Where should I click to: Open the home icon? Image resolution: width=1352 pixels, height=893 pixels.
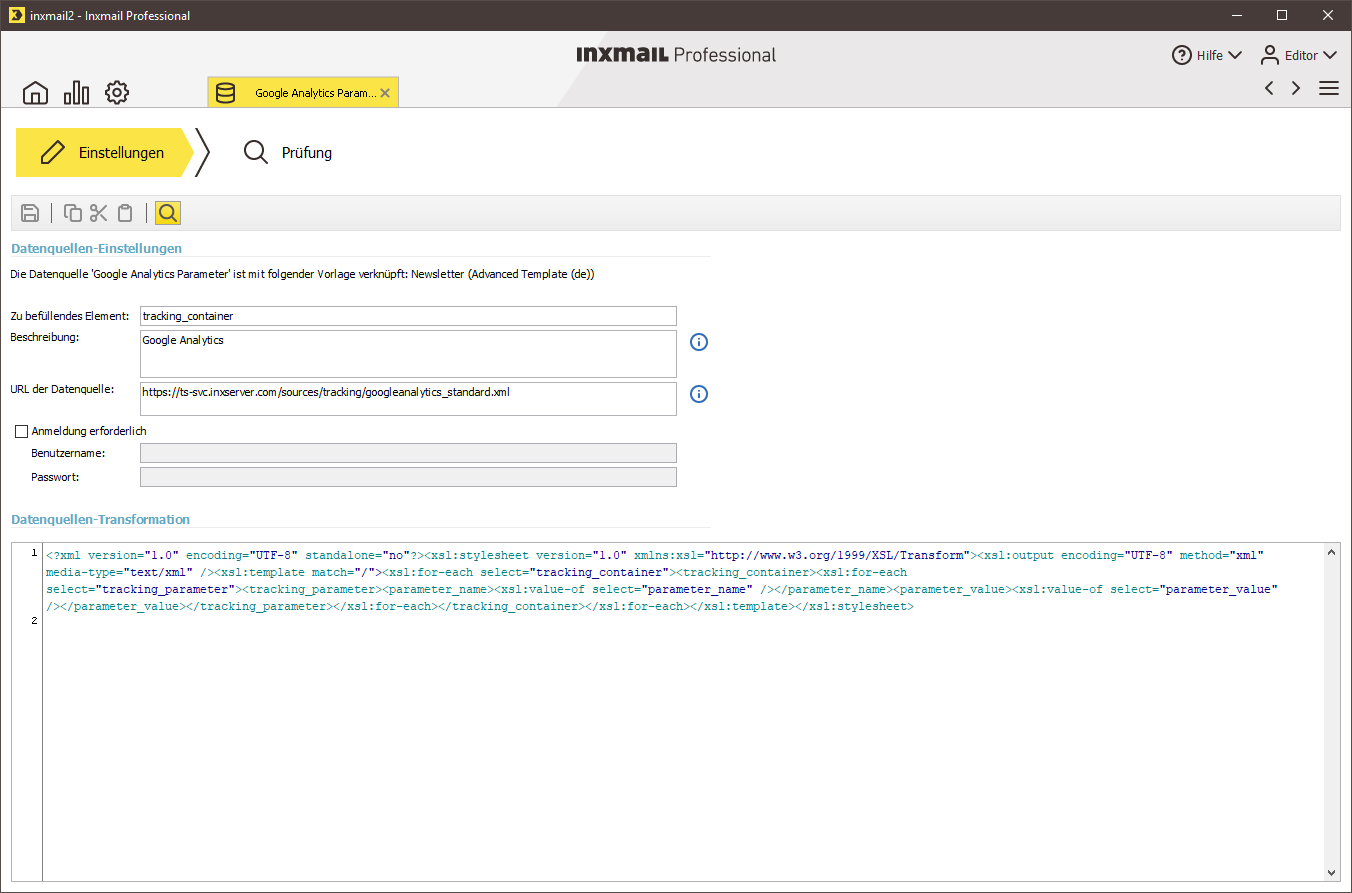pyautogui.click(x=35, y=93)
